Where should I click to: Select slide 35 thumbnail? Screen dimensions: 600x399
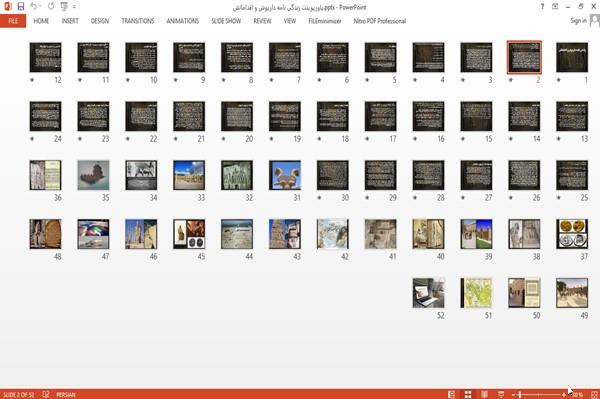click(93, 175)
